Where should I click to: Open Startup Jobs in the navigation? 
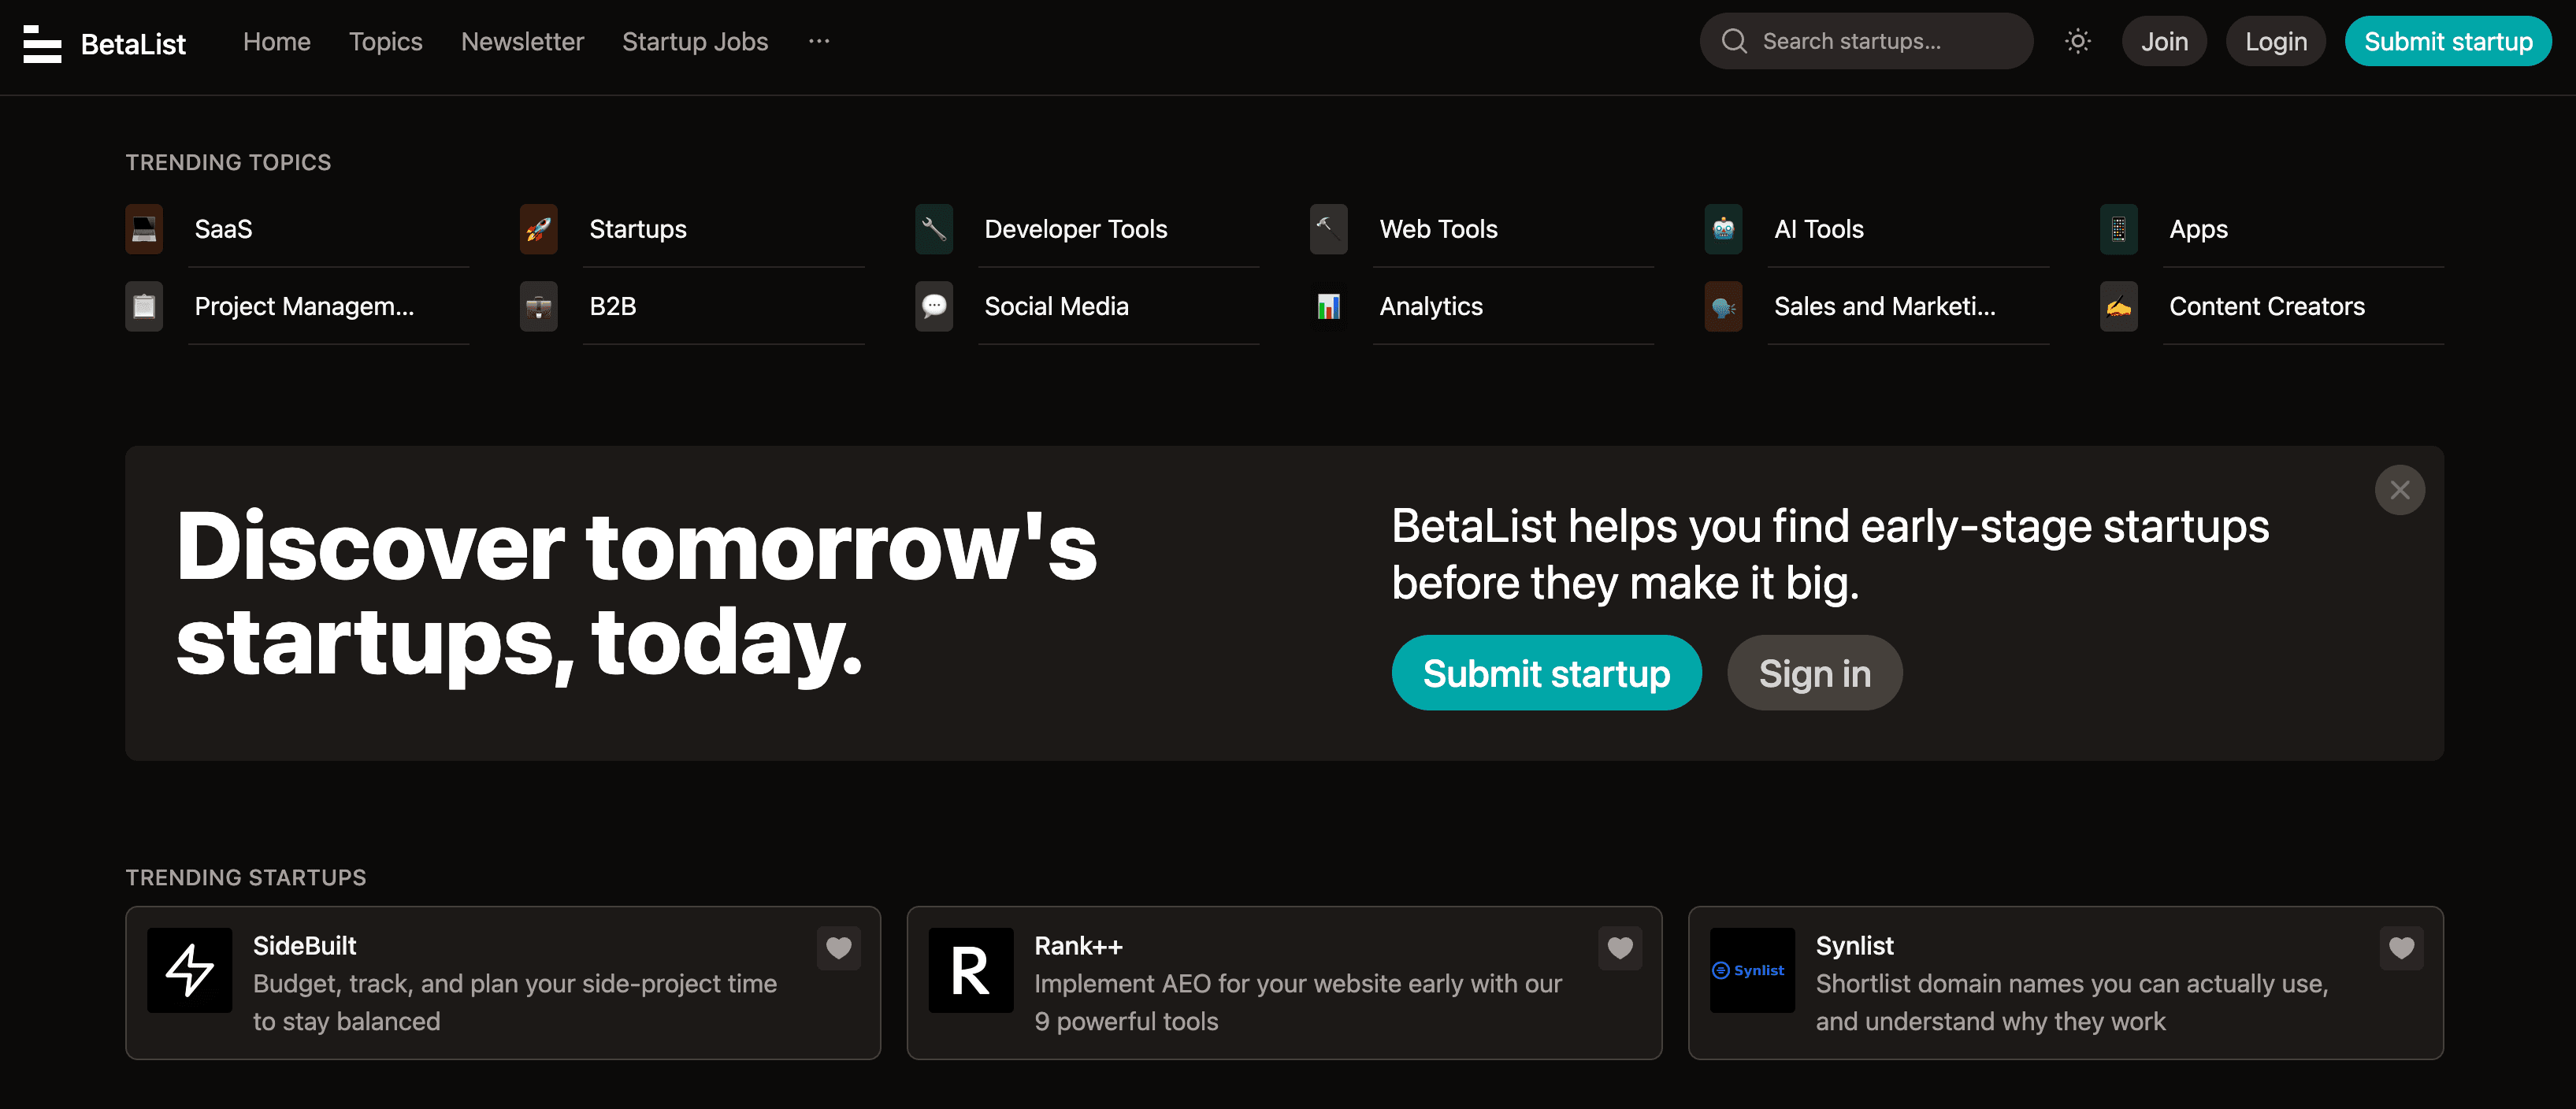click(695, 41)
